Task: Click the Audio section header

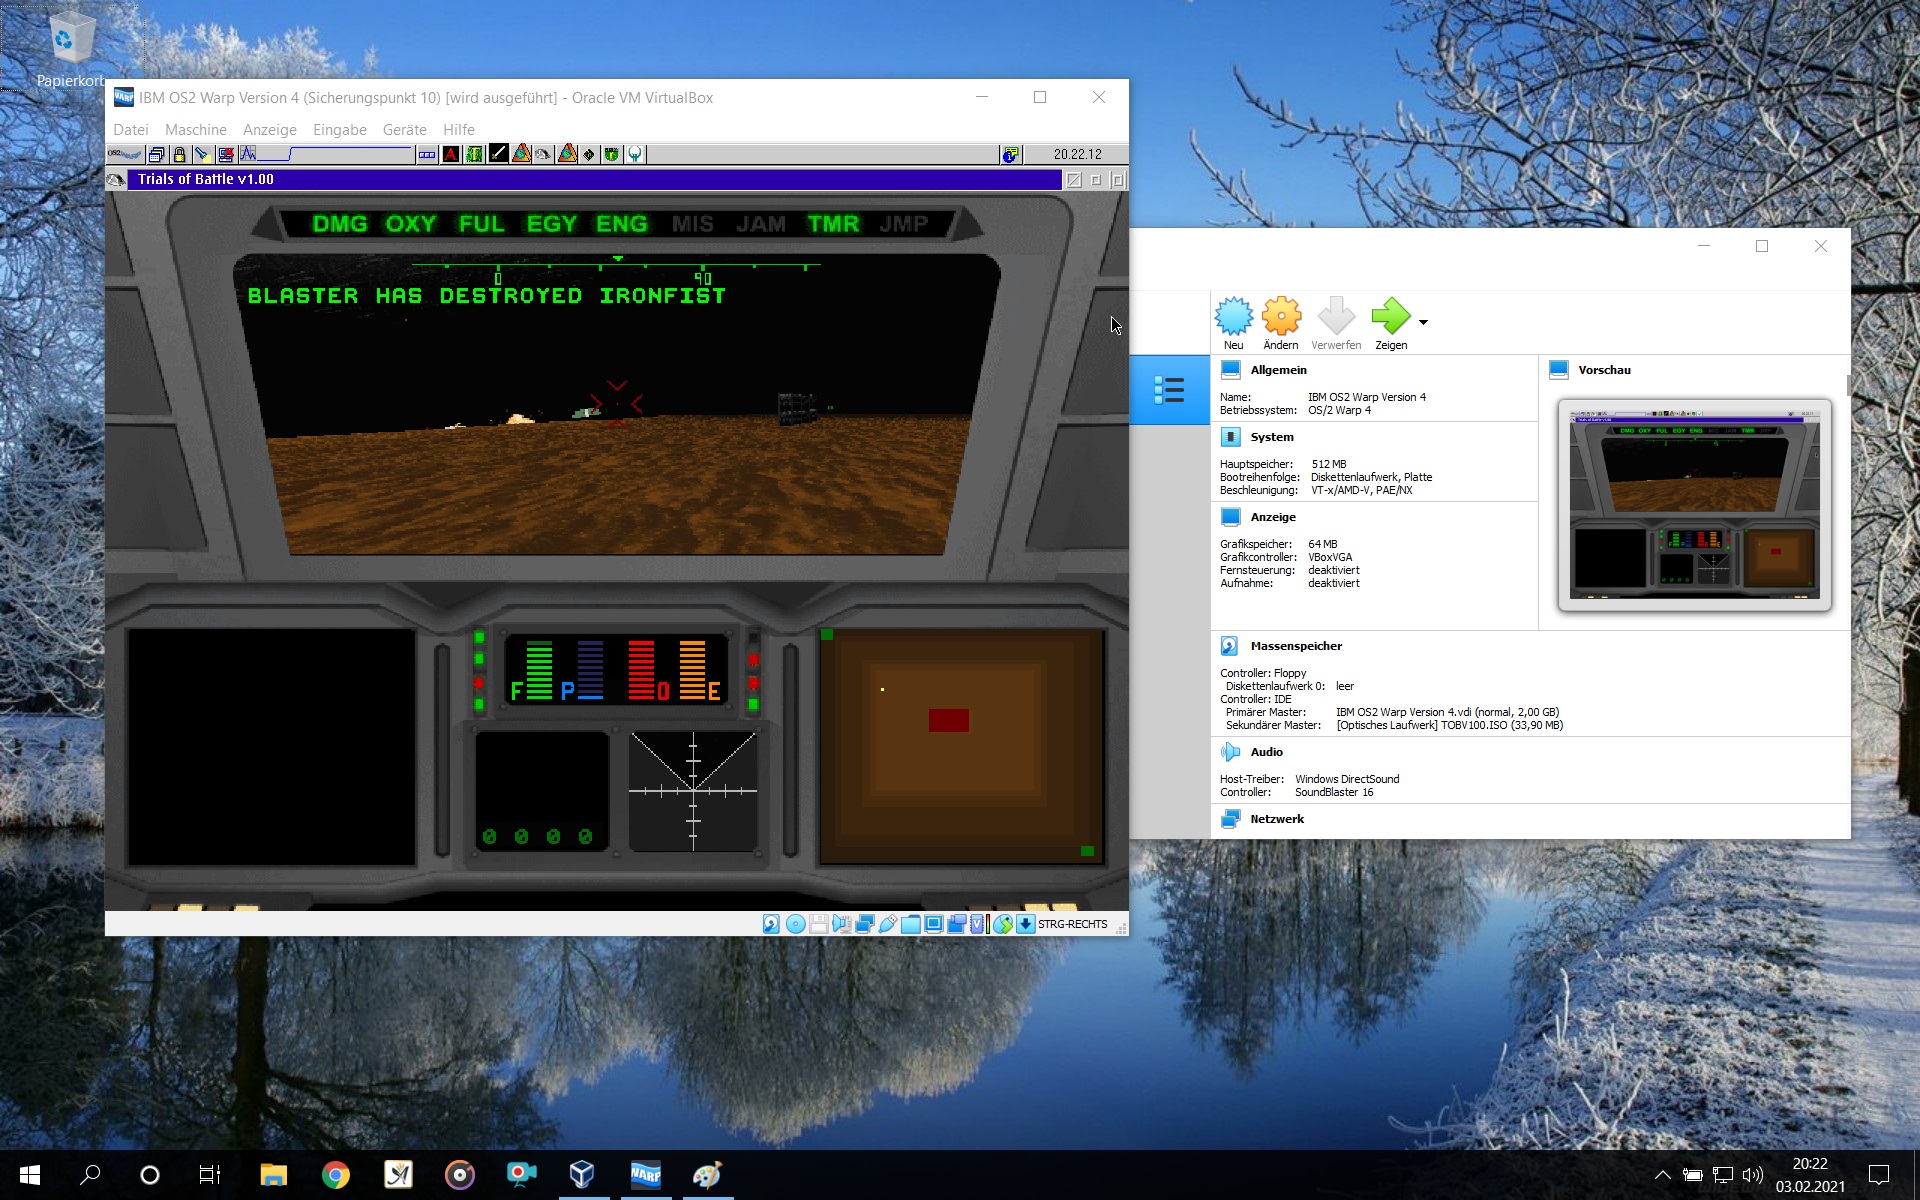Action: 1266,752
